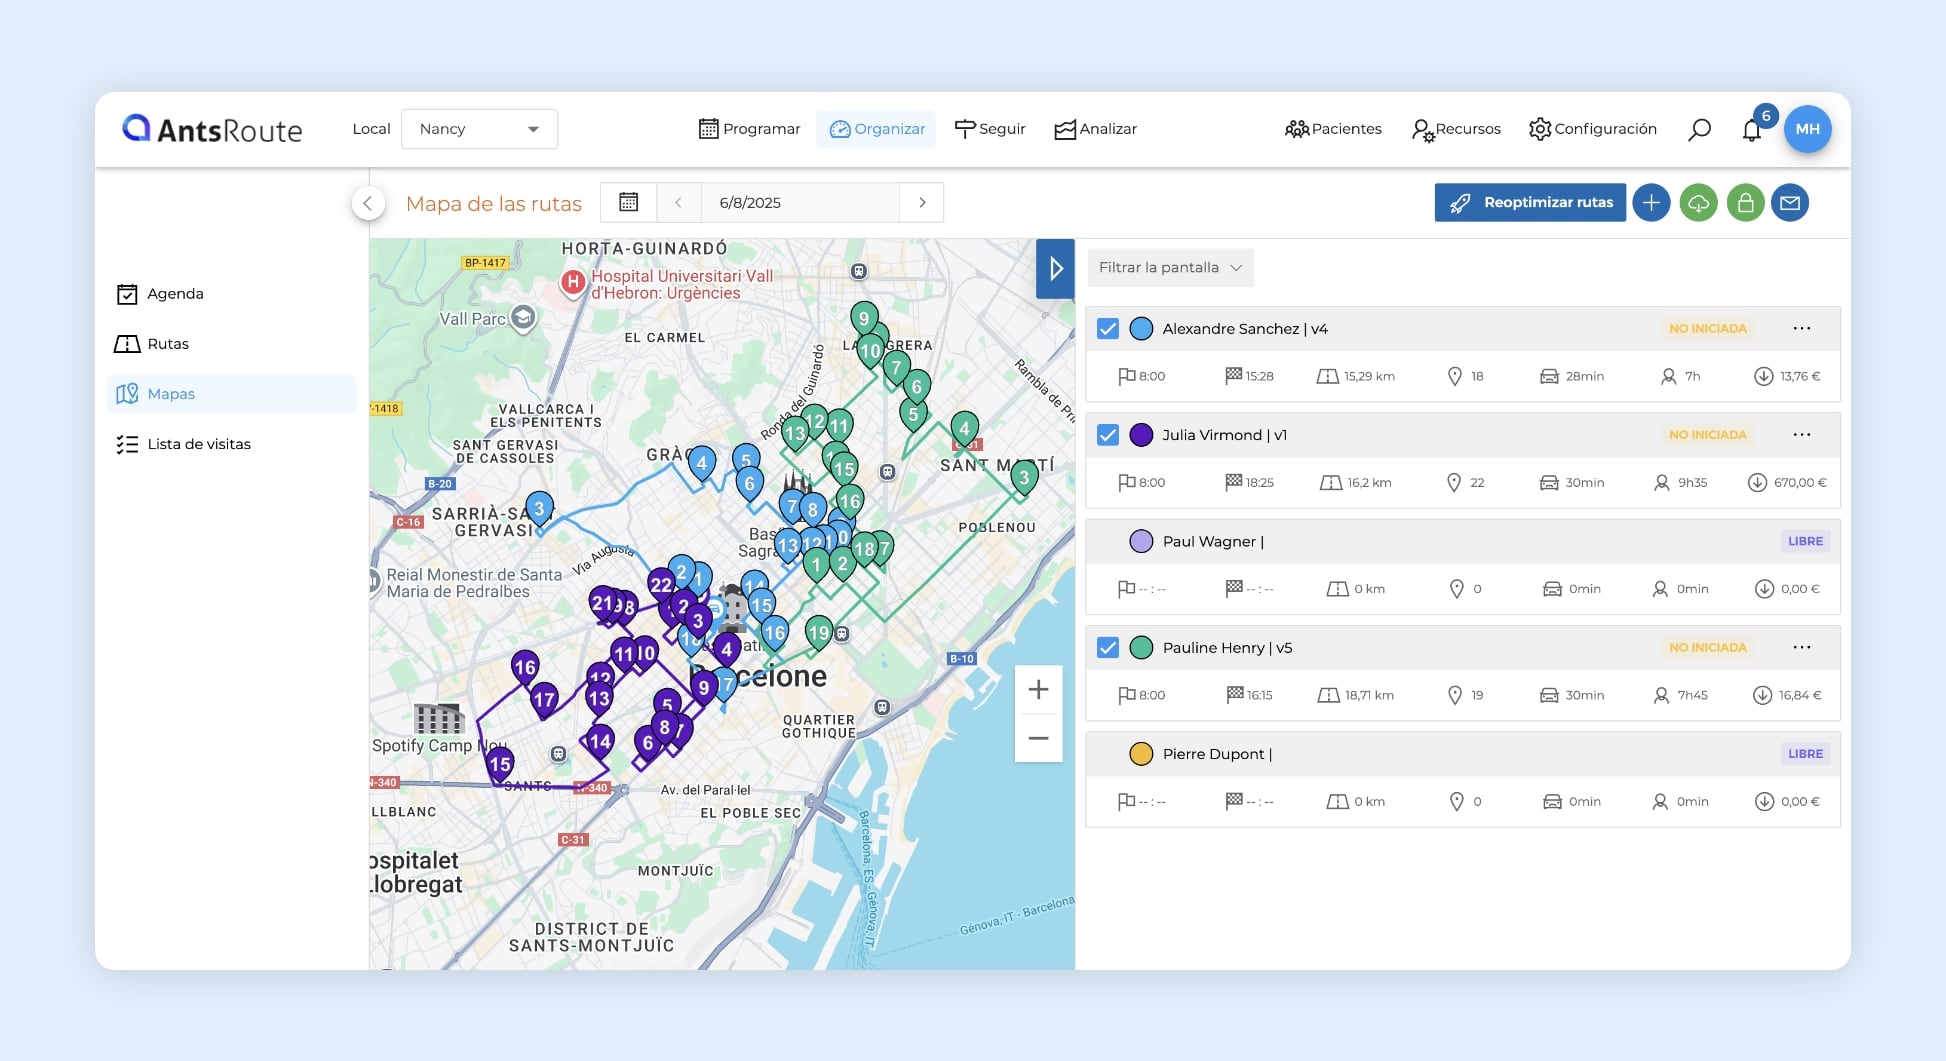
Task: Open the Filtrar la pantalla dropdown
Action: pos(1170,267)
